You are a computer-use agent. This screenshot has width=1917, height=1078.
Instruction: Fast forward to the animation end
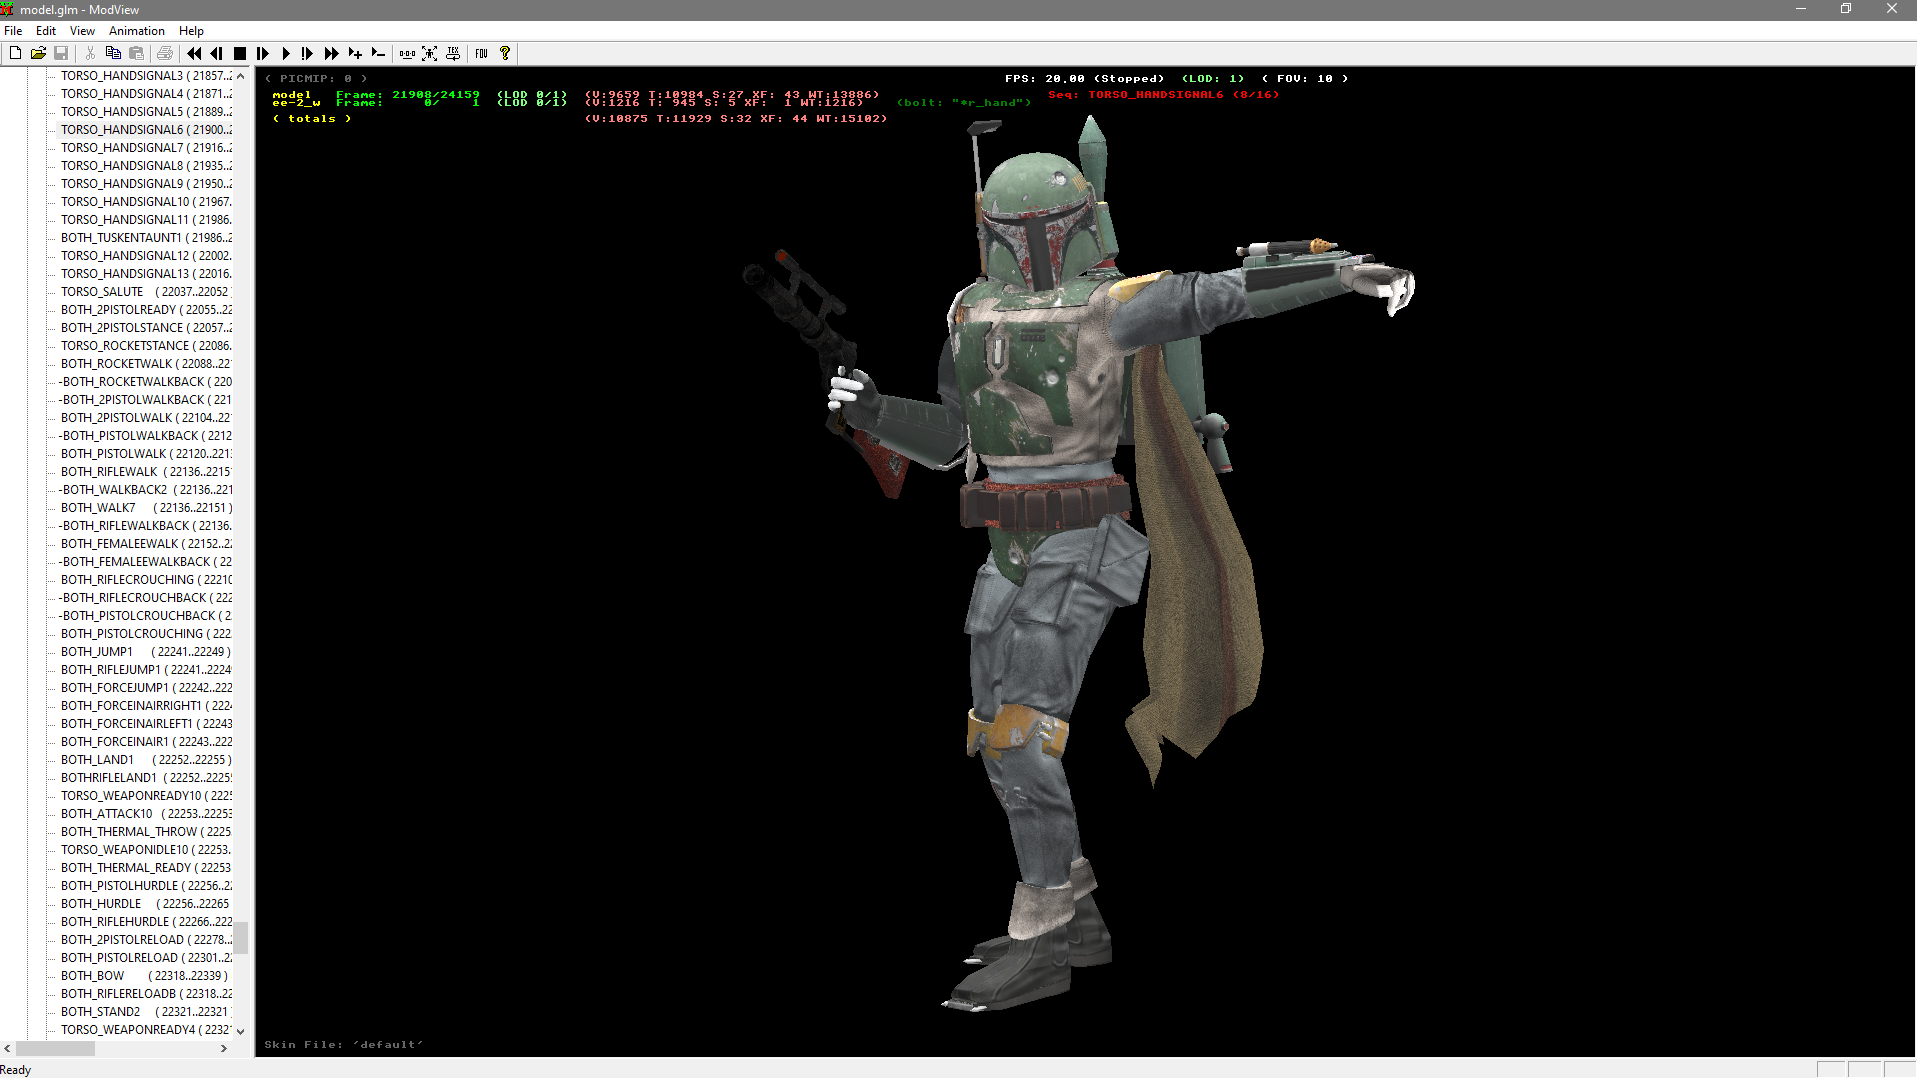(x=331, y=53)
